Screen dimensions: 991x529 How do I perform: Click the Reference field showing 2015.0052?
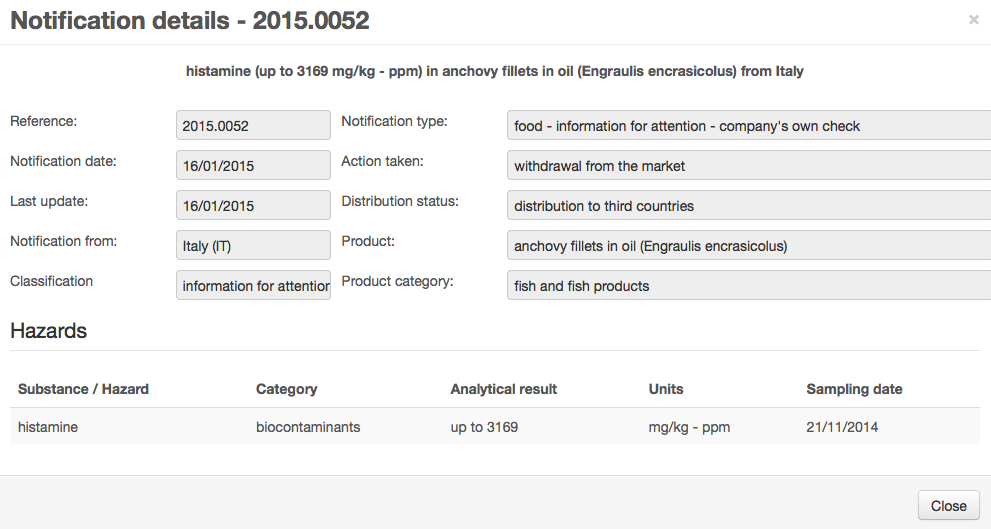pyautogui.click(x=253, y=126)
